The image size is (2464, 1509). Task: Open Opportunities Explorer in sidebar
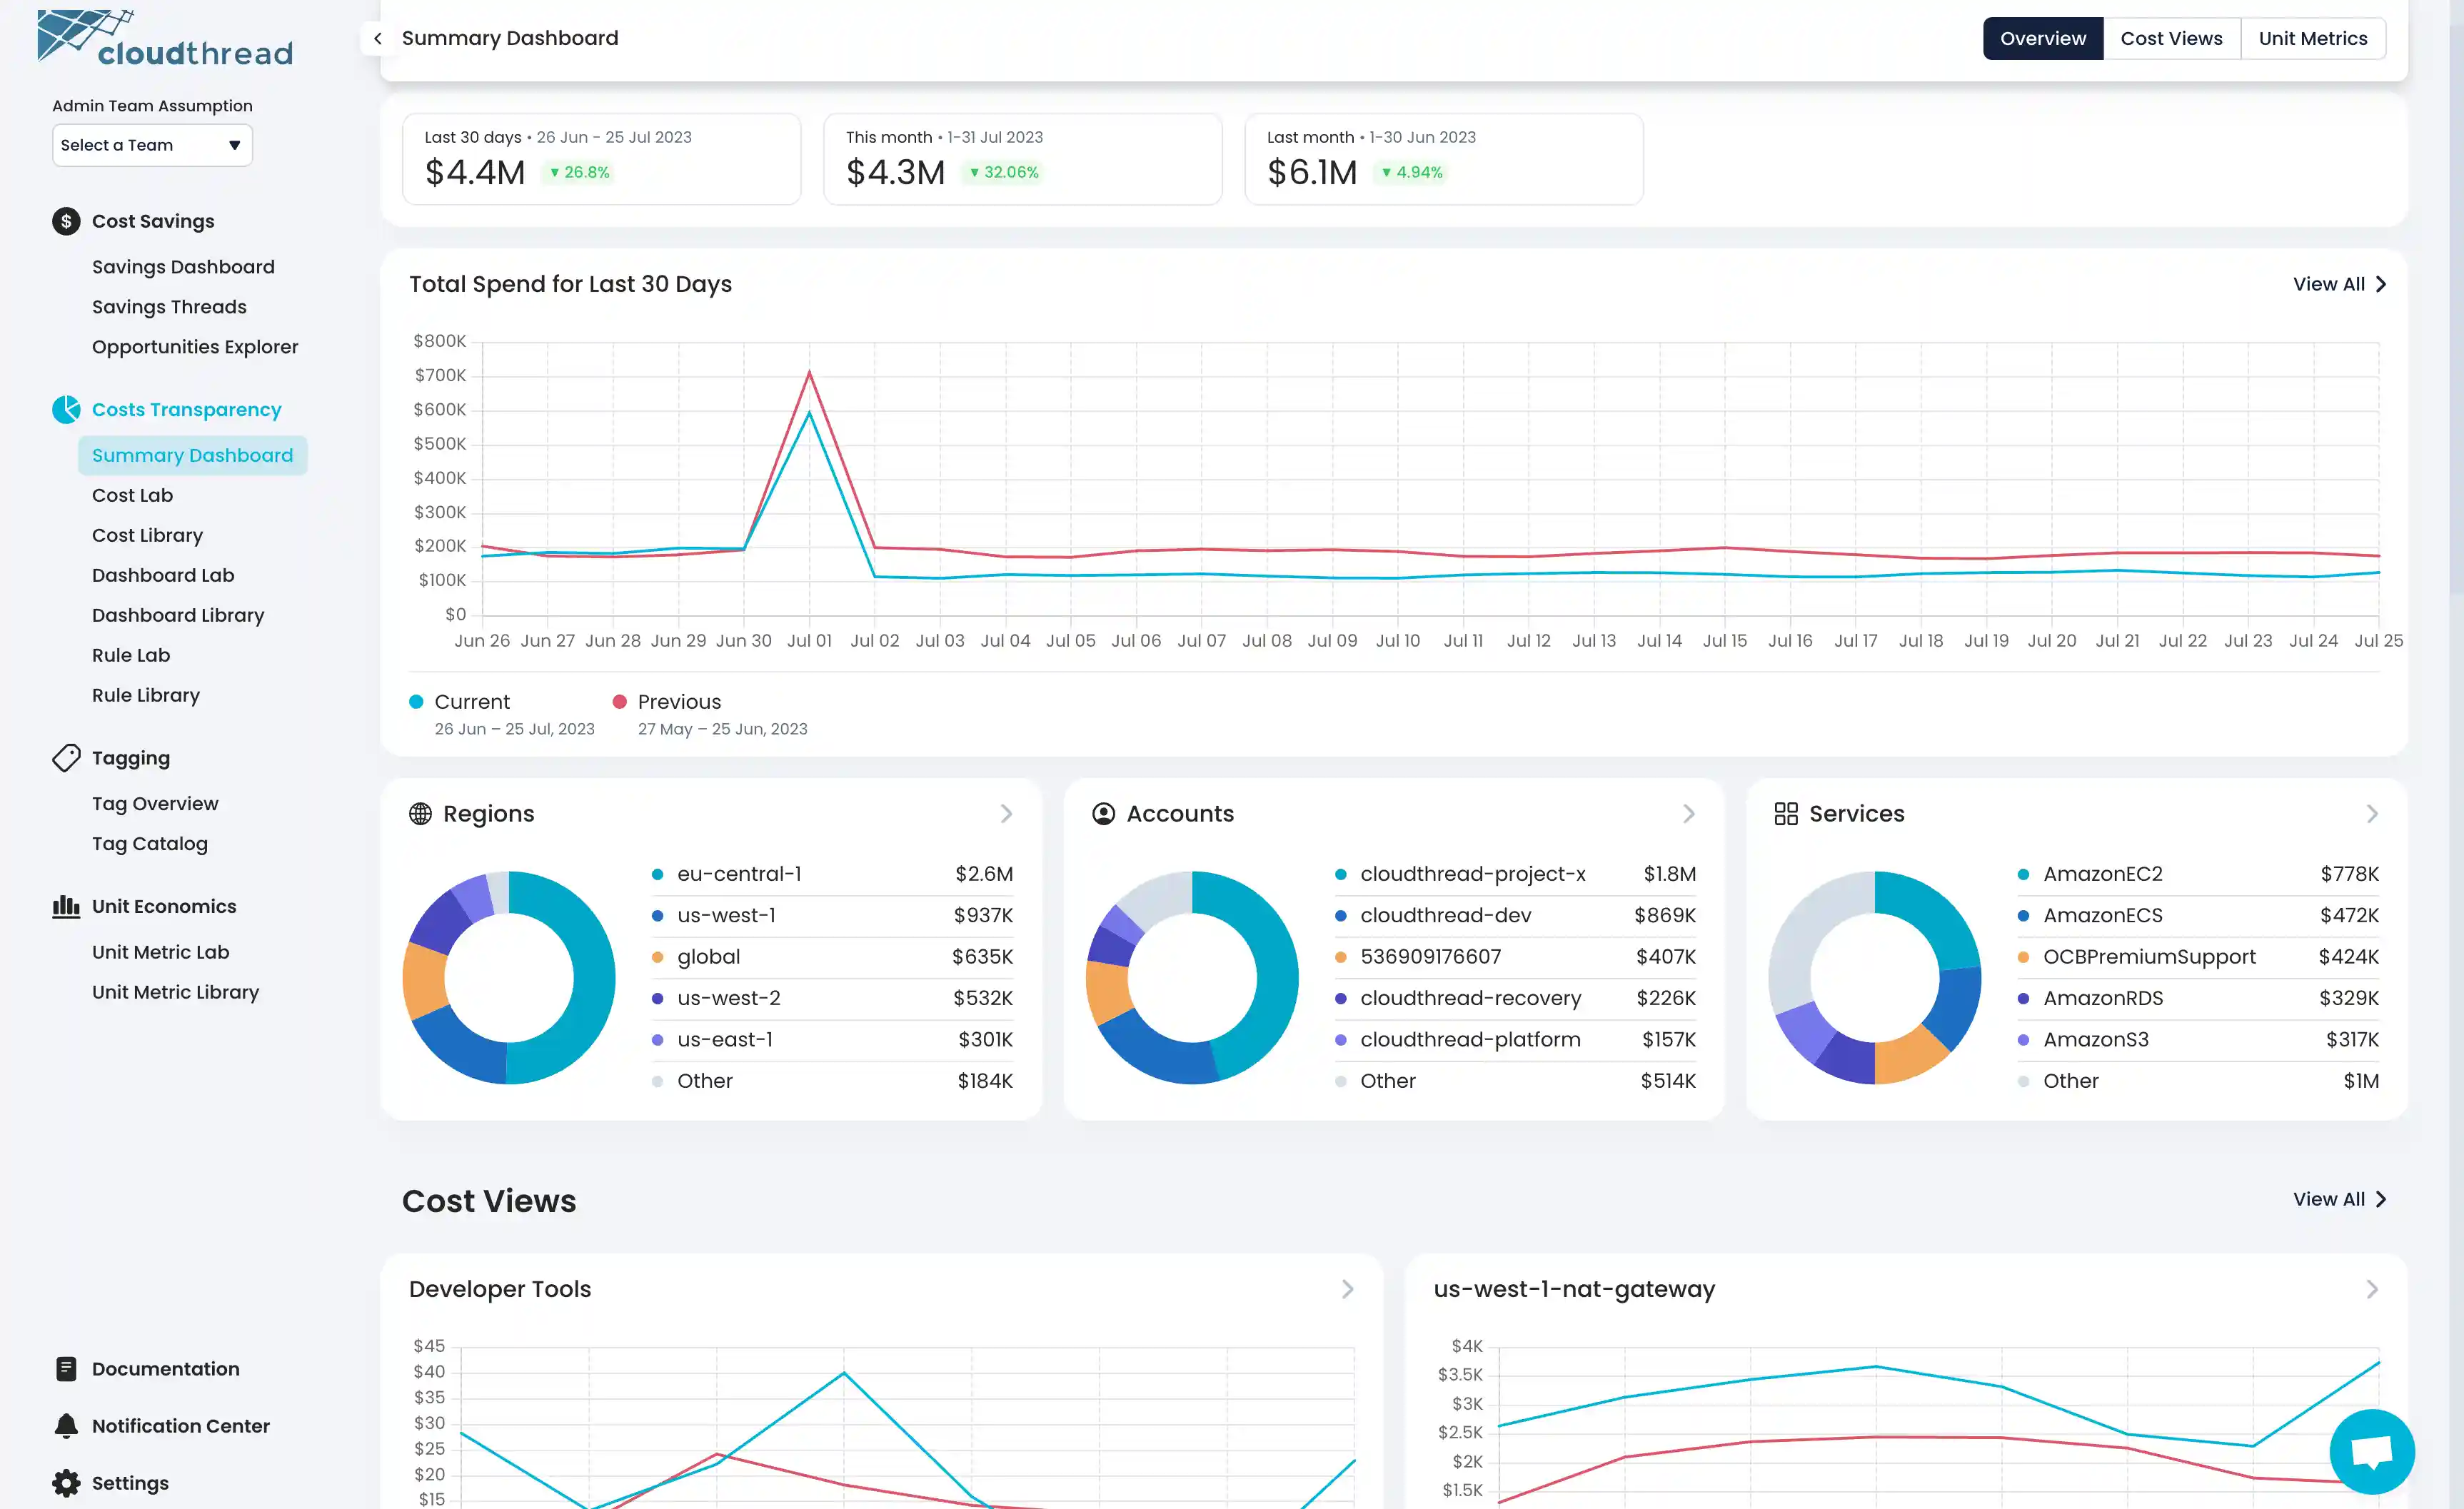[x=195, y=347]
